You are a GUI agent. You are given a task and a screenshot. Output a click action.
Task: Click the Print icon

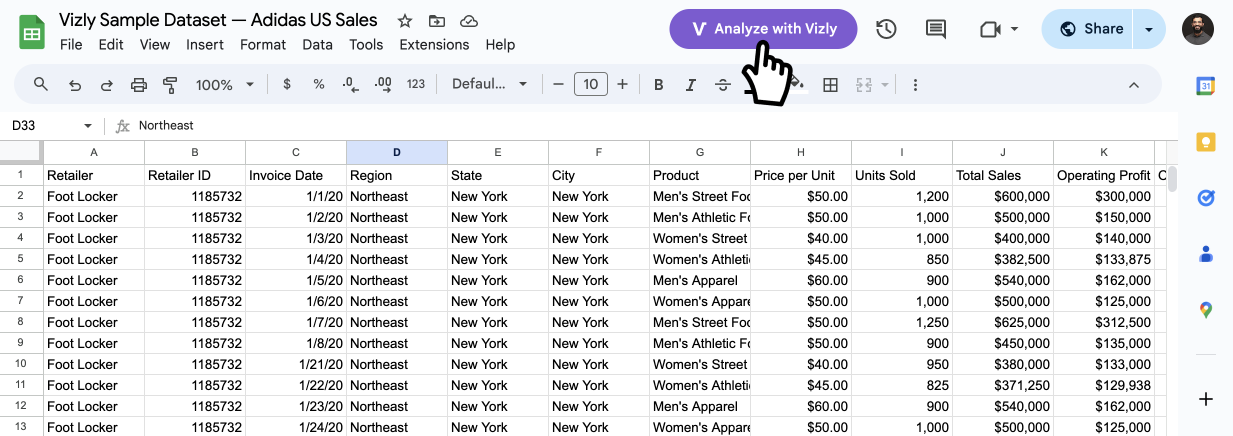[x=139, y=85]
